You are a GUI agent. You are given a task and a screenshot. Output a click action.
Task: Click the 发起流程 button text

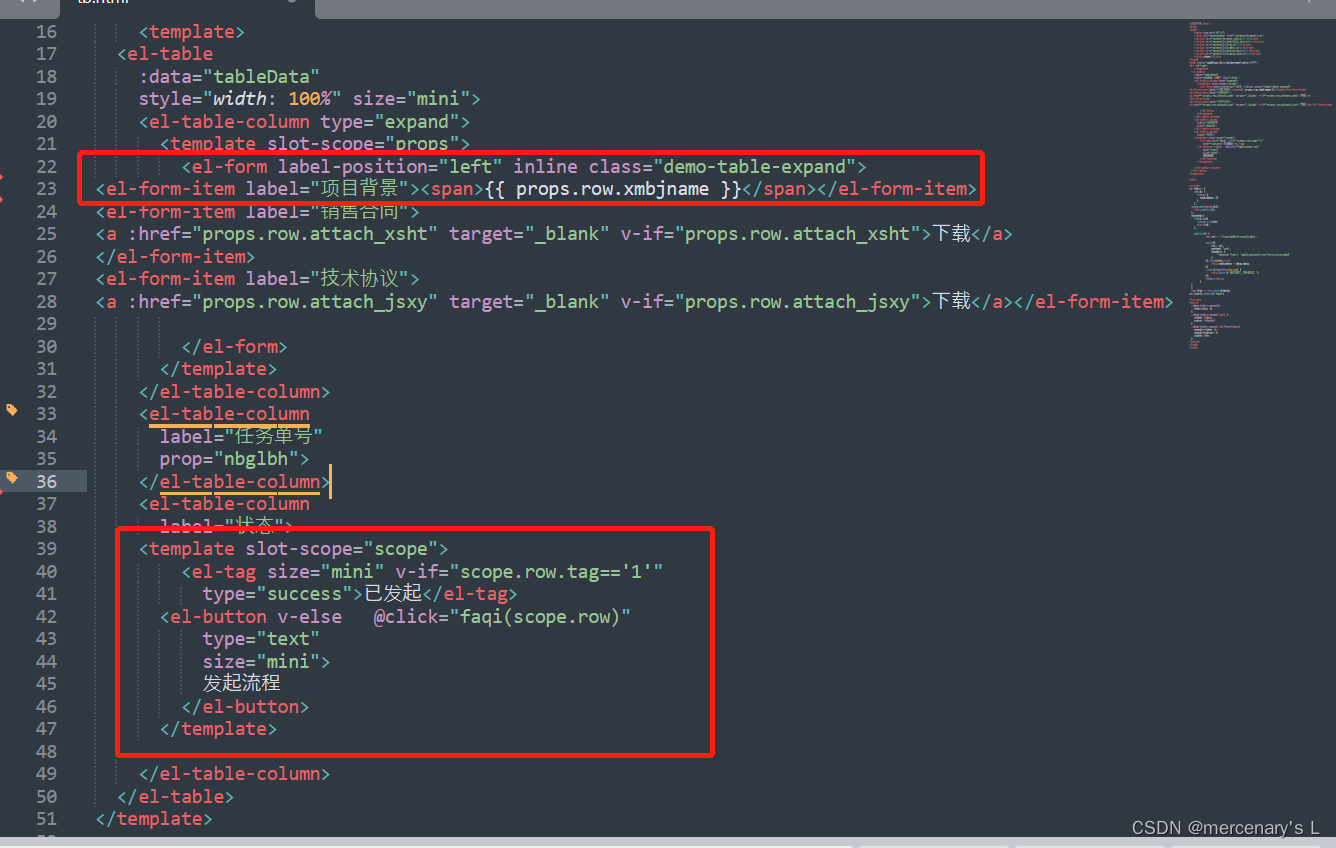tap(241, 684)
